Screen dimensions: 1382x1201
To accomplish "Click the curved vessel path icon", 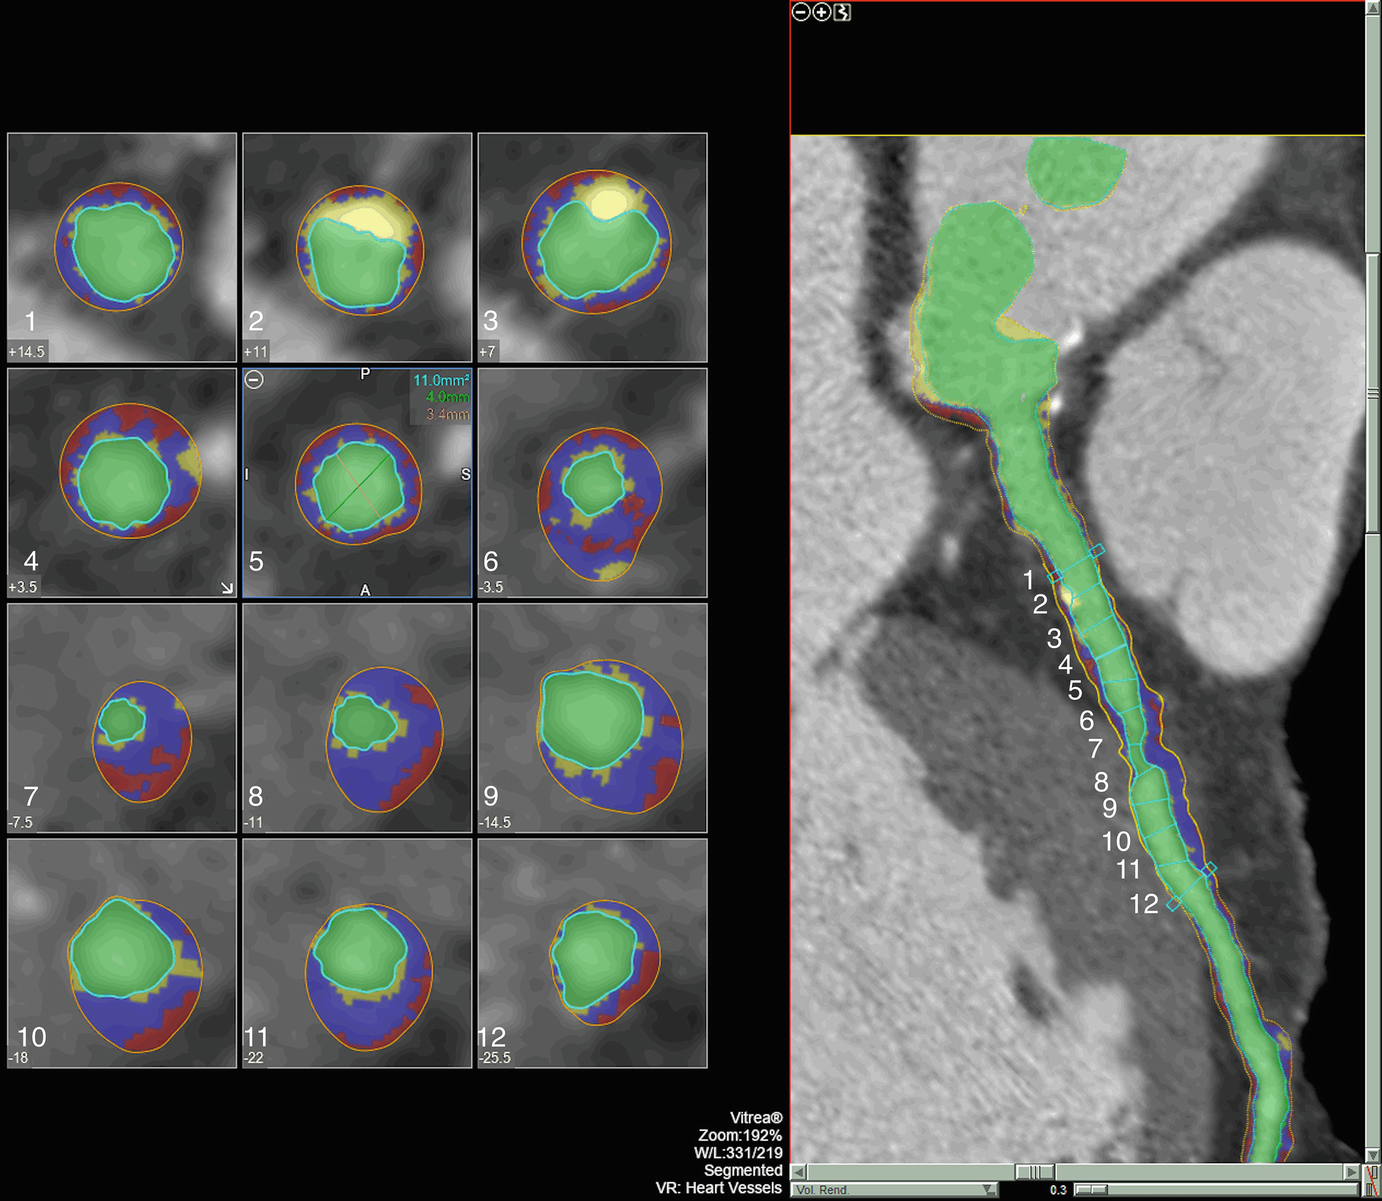I will (x=843, y=12).
